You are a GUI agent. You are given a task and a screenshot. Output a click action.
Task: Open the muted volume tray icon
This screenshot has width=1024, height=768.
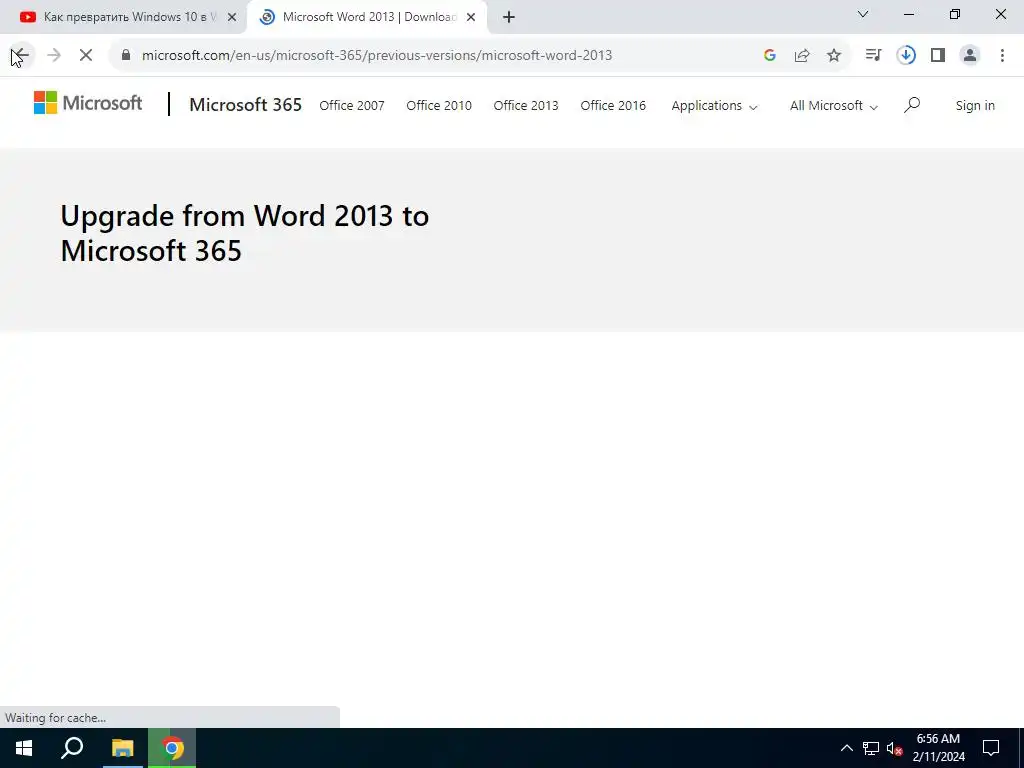pyautogui.click(x=894, y=748)
